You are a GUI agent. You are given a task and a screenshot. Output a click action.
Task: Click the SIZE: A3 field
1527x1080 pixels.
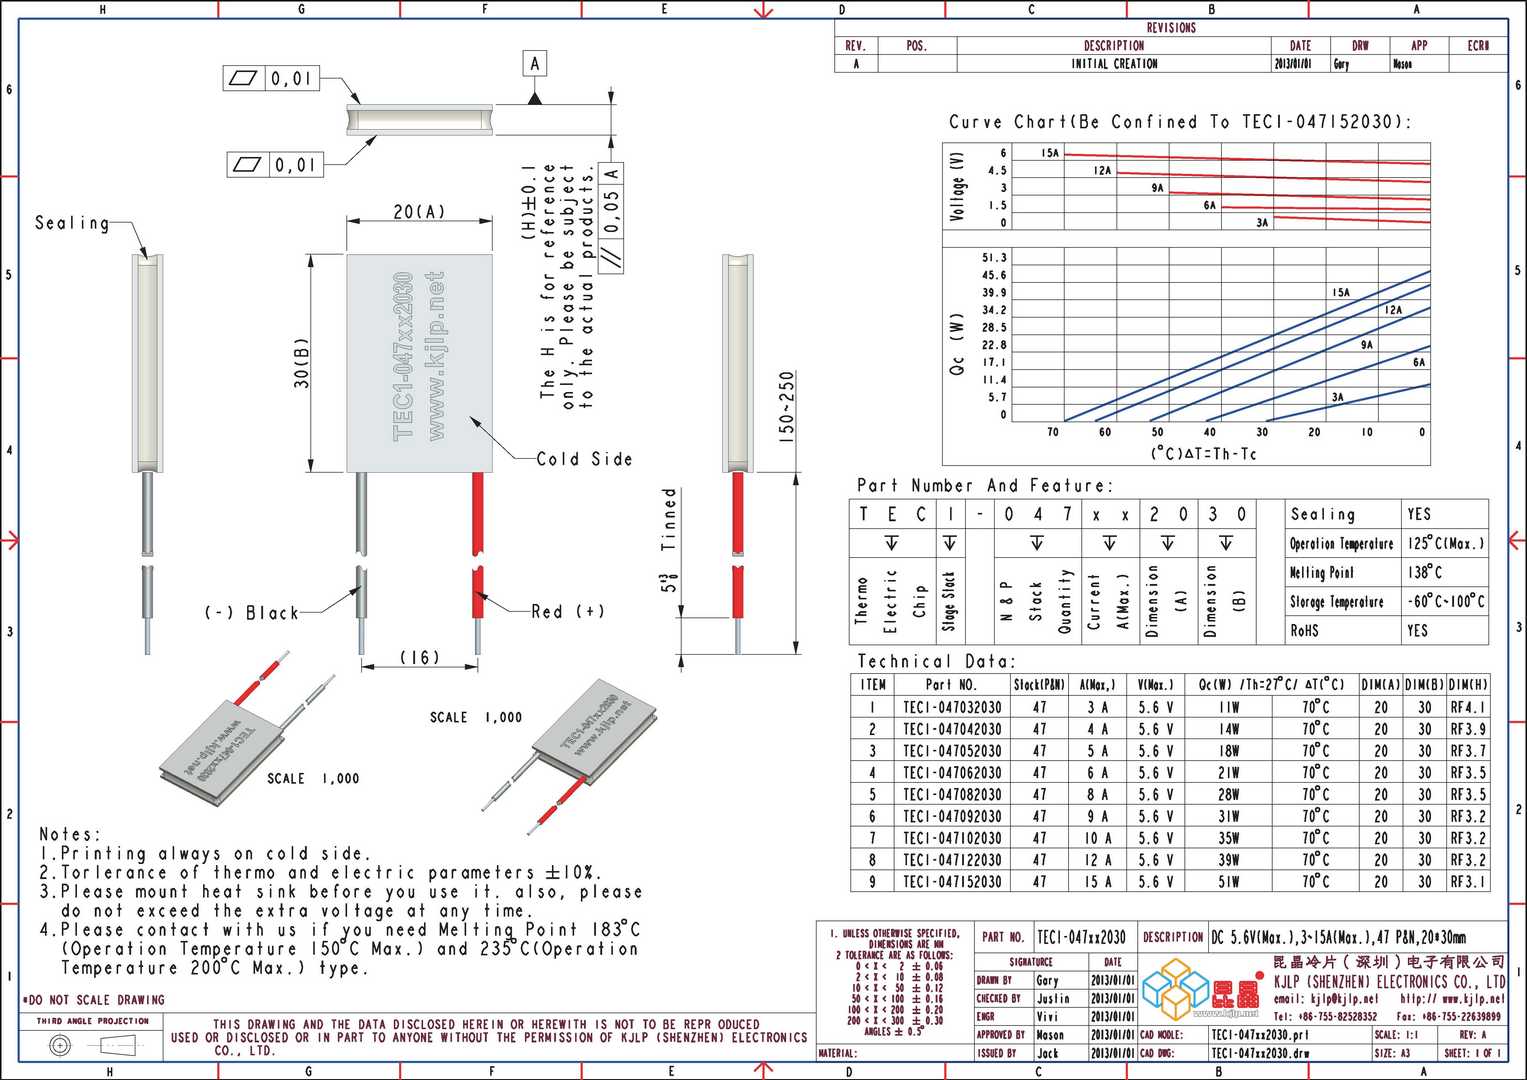(x=1390, y=1053)
